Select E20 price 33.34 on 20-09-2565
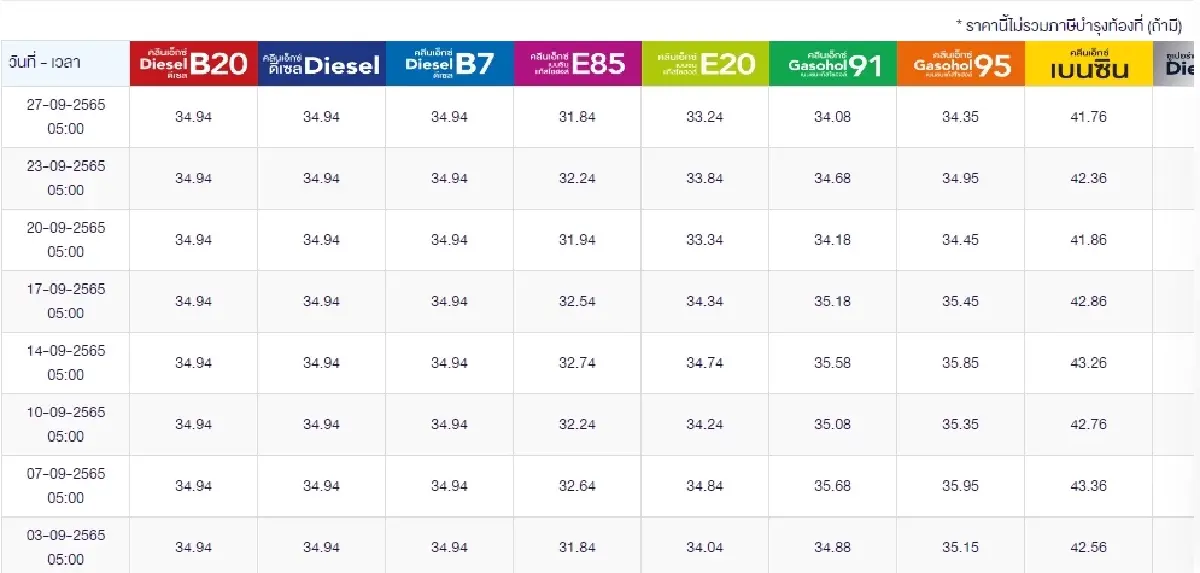Screen dimensions: 1200x573 click(x=705, y=240)
